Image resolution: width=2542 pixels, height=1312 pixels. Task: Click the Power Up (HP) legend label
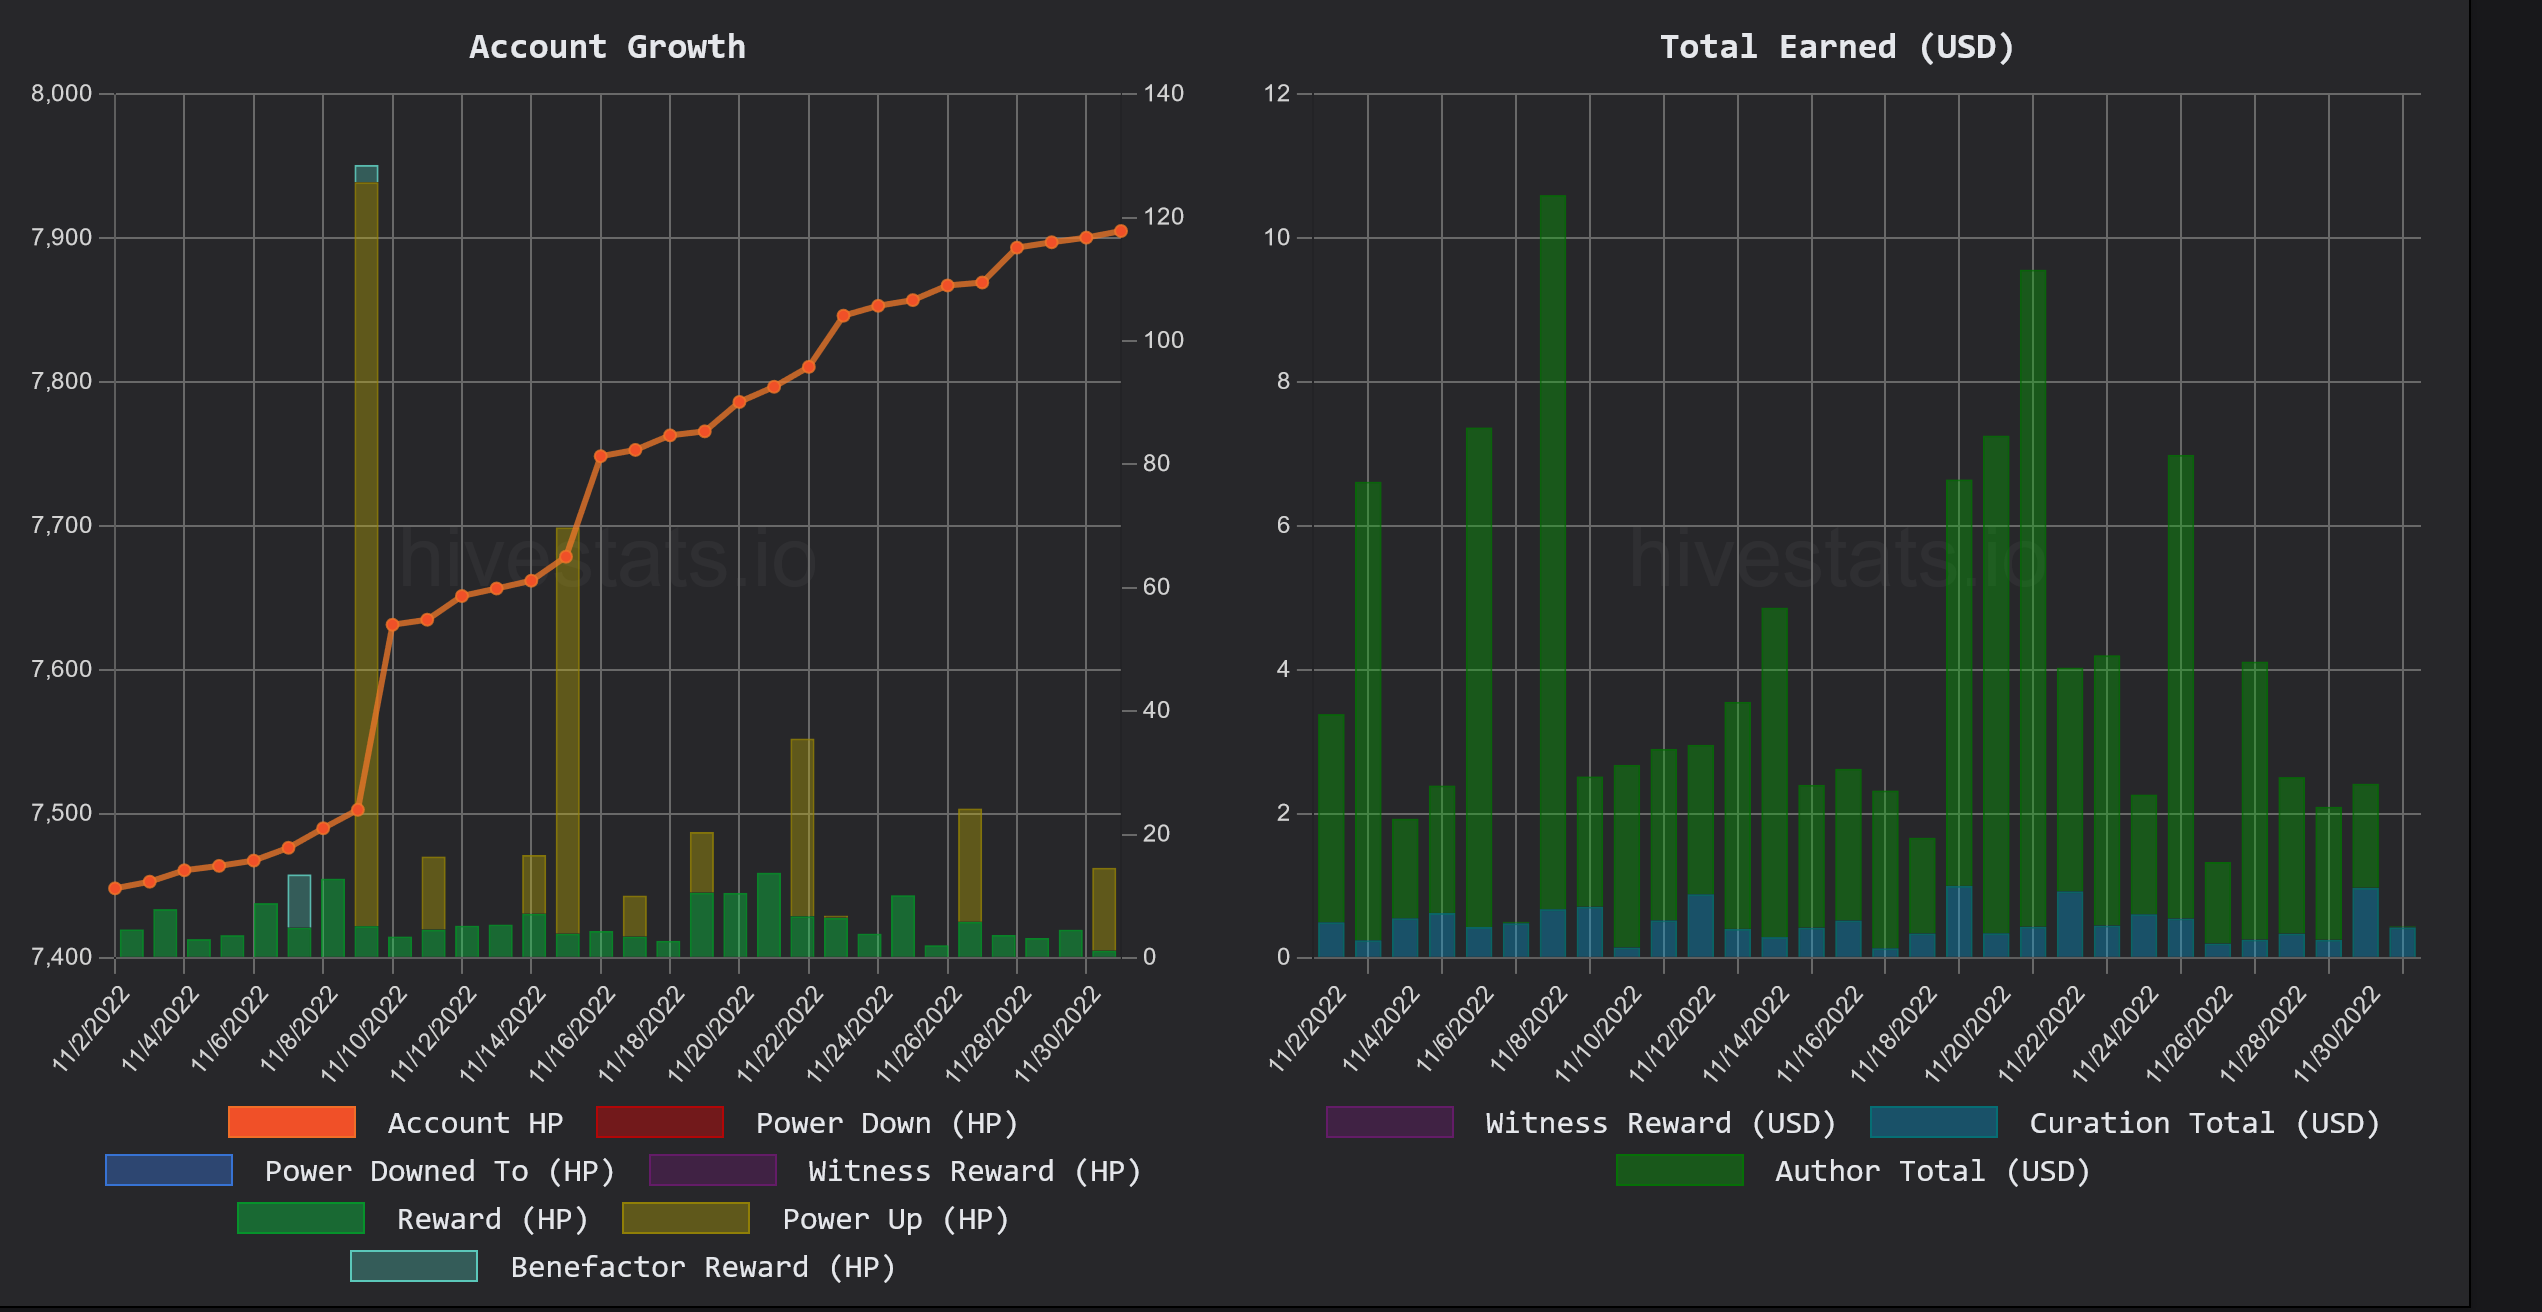tap(896, 1219)
